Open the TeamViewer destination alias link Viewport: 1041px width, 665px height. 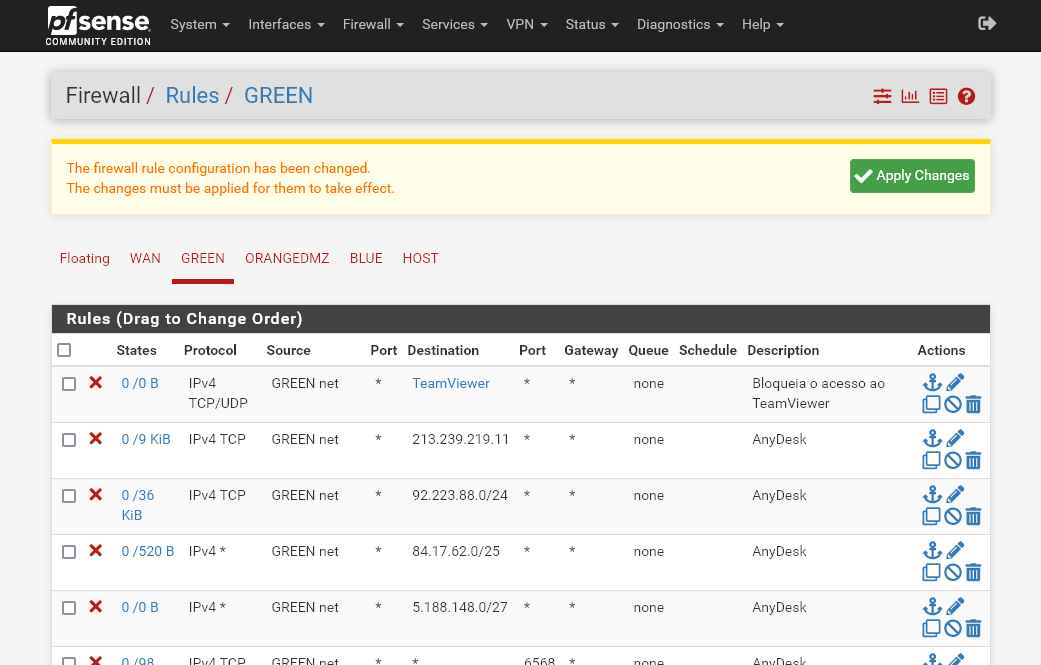point(450,383)
